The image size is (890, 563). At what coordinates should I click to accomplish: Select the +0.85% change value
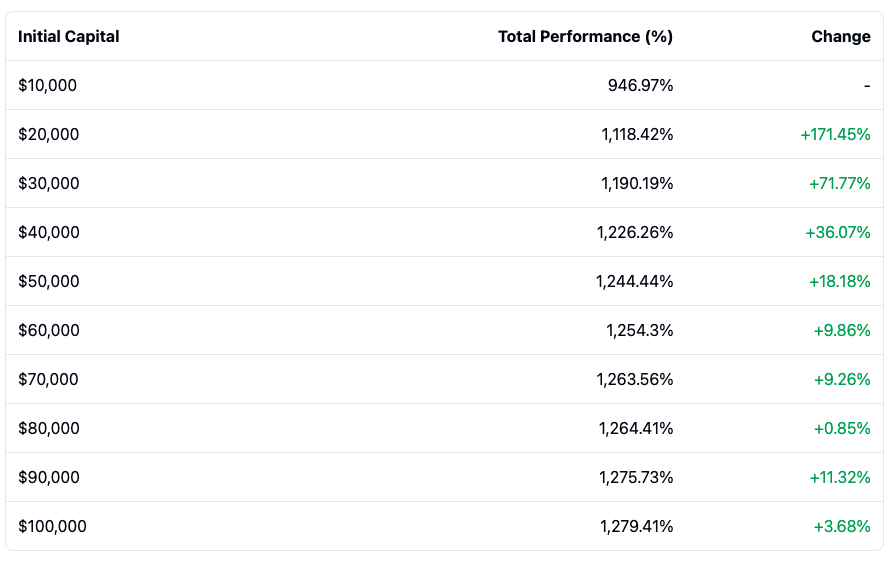842,429
